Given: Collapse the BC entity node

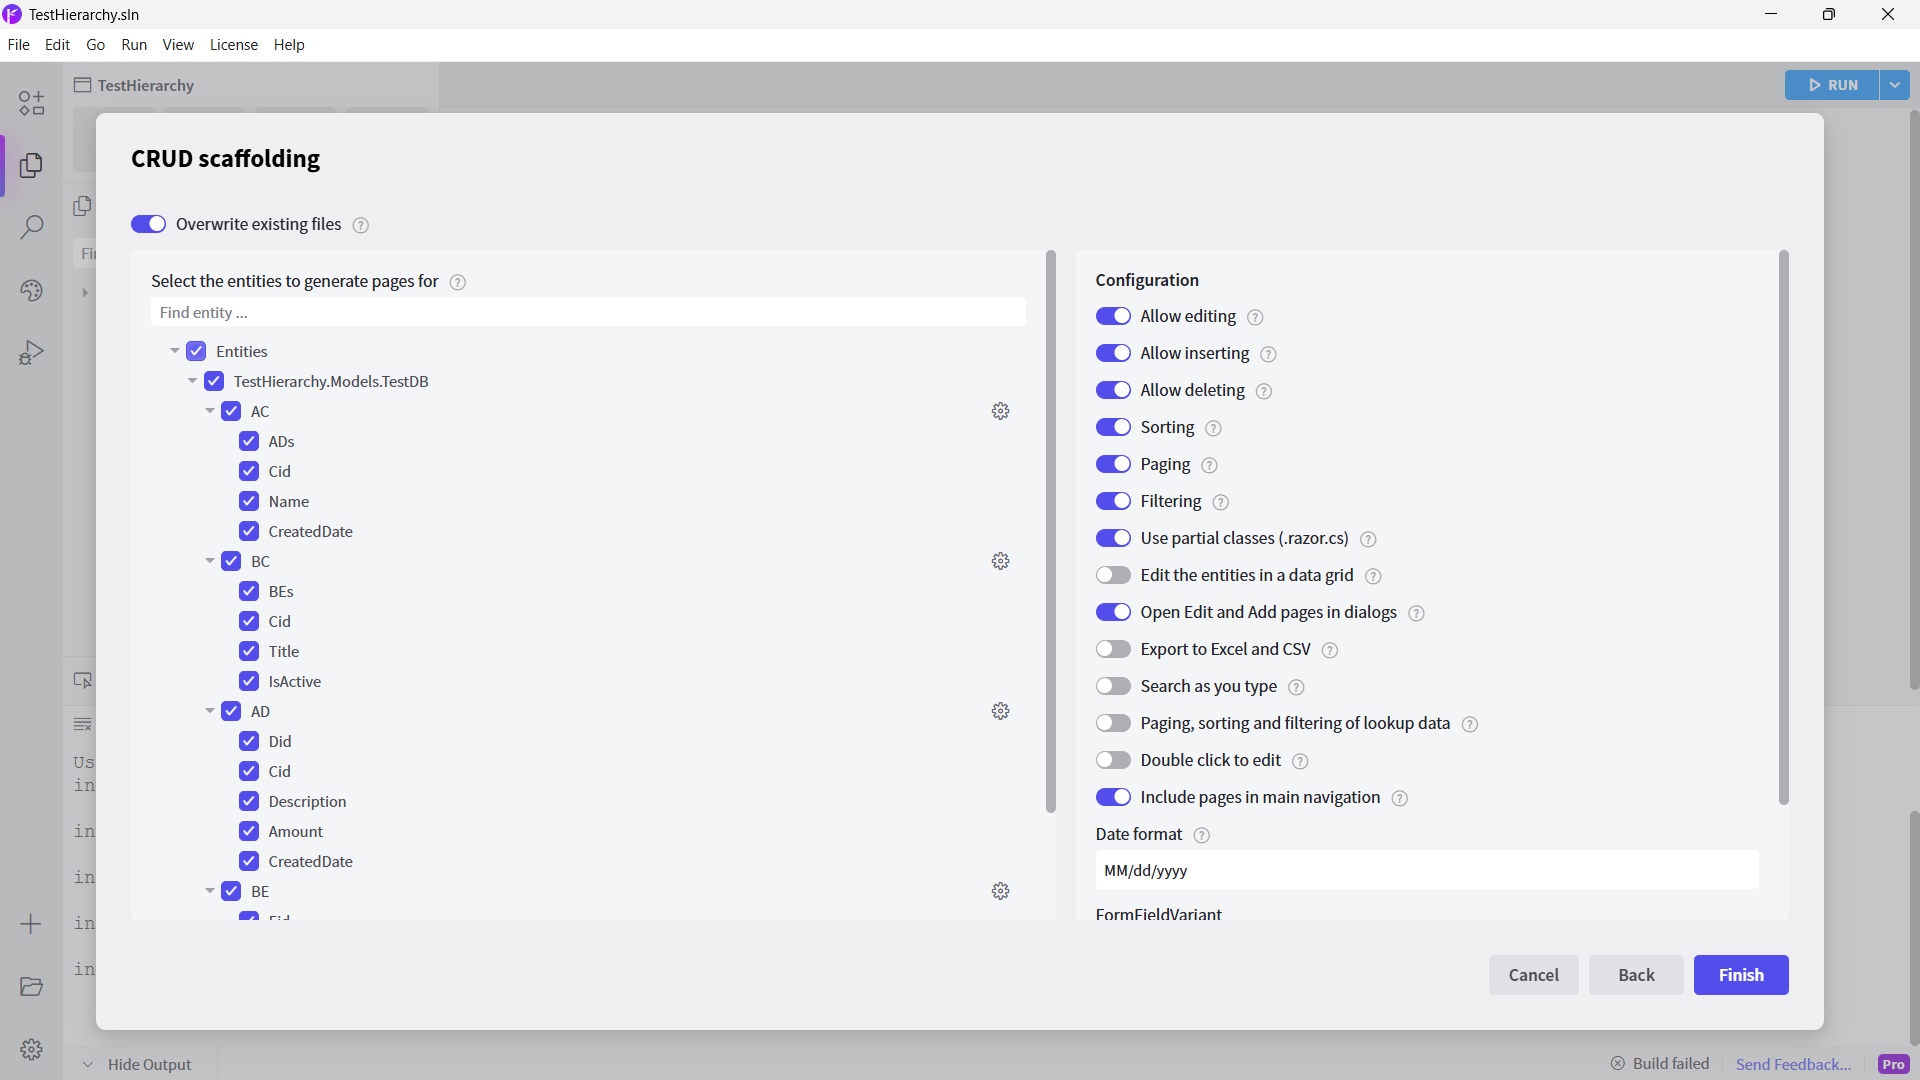Looking at the screenshot, I should pos(210,561).
